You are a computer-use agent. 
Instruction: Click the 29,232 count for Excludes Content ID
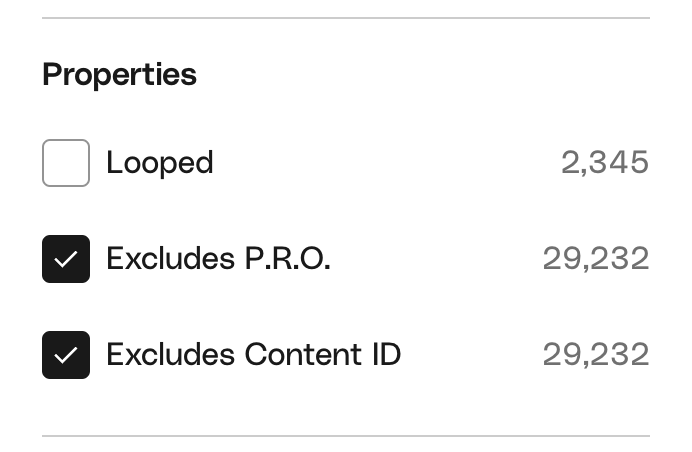pos(596,355)
